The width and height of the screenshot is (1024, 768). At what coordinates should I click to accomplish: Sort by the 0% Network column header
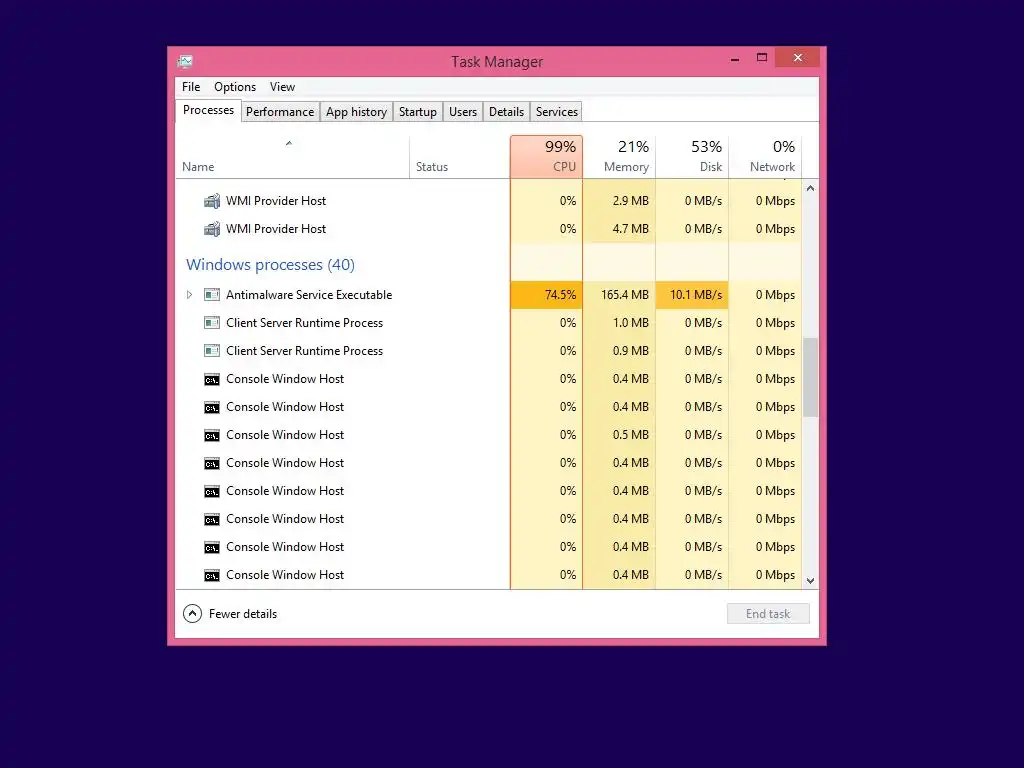tap(765, 157)
